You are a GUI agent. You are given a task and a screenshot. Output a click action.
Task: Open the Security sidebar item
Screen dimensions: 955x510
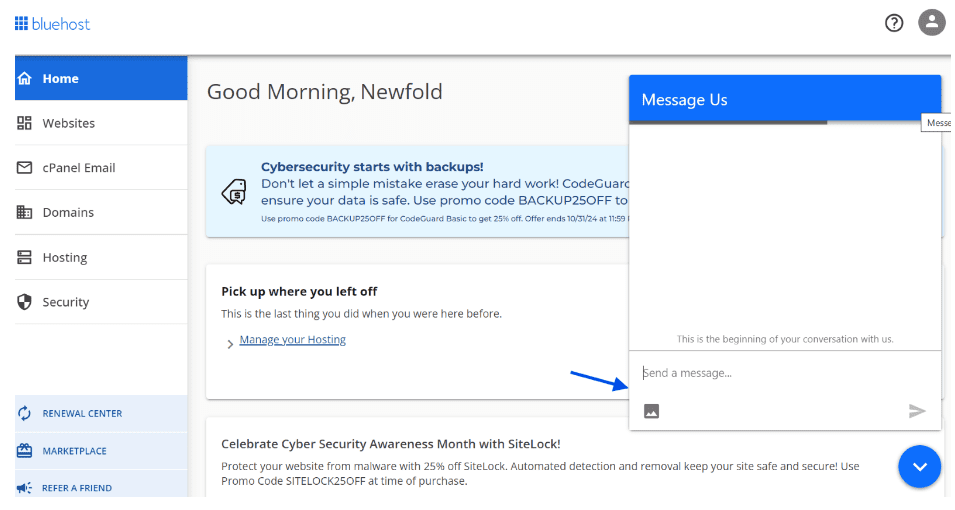pos(101,302)
